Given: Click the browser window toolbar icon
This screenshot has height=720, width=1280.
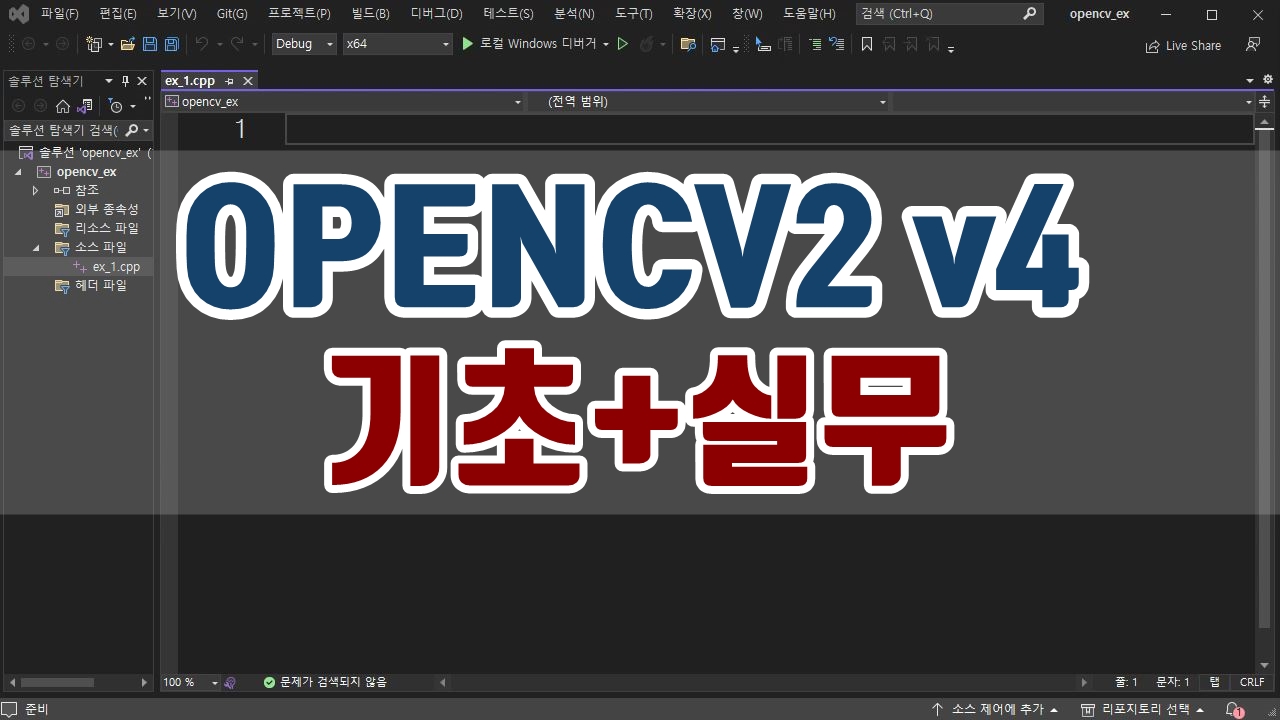Looking at the screenshot, I should [x=718, y=44].
